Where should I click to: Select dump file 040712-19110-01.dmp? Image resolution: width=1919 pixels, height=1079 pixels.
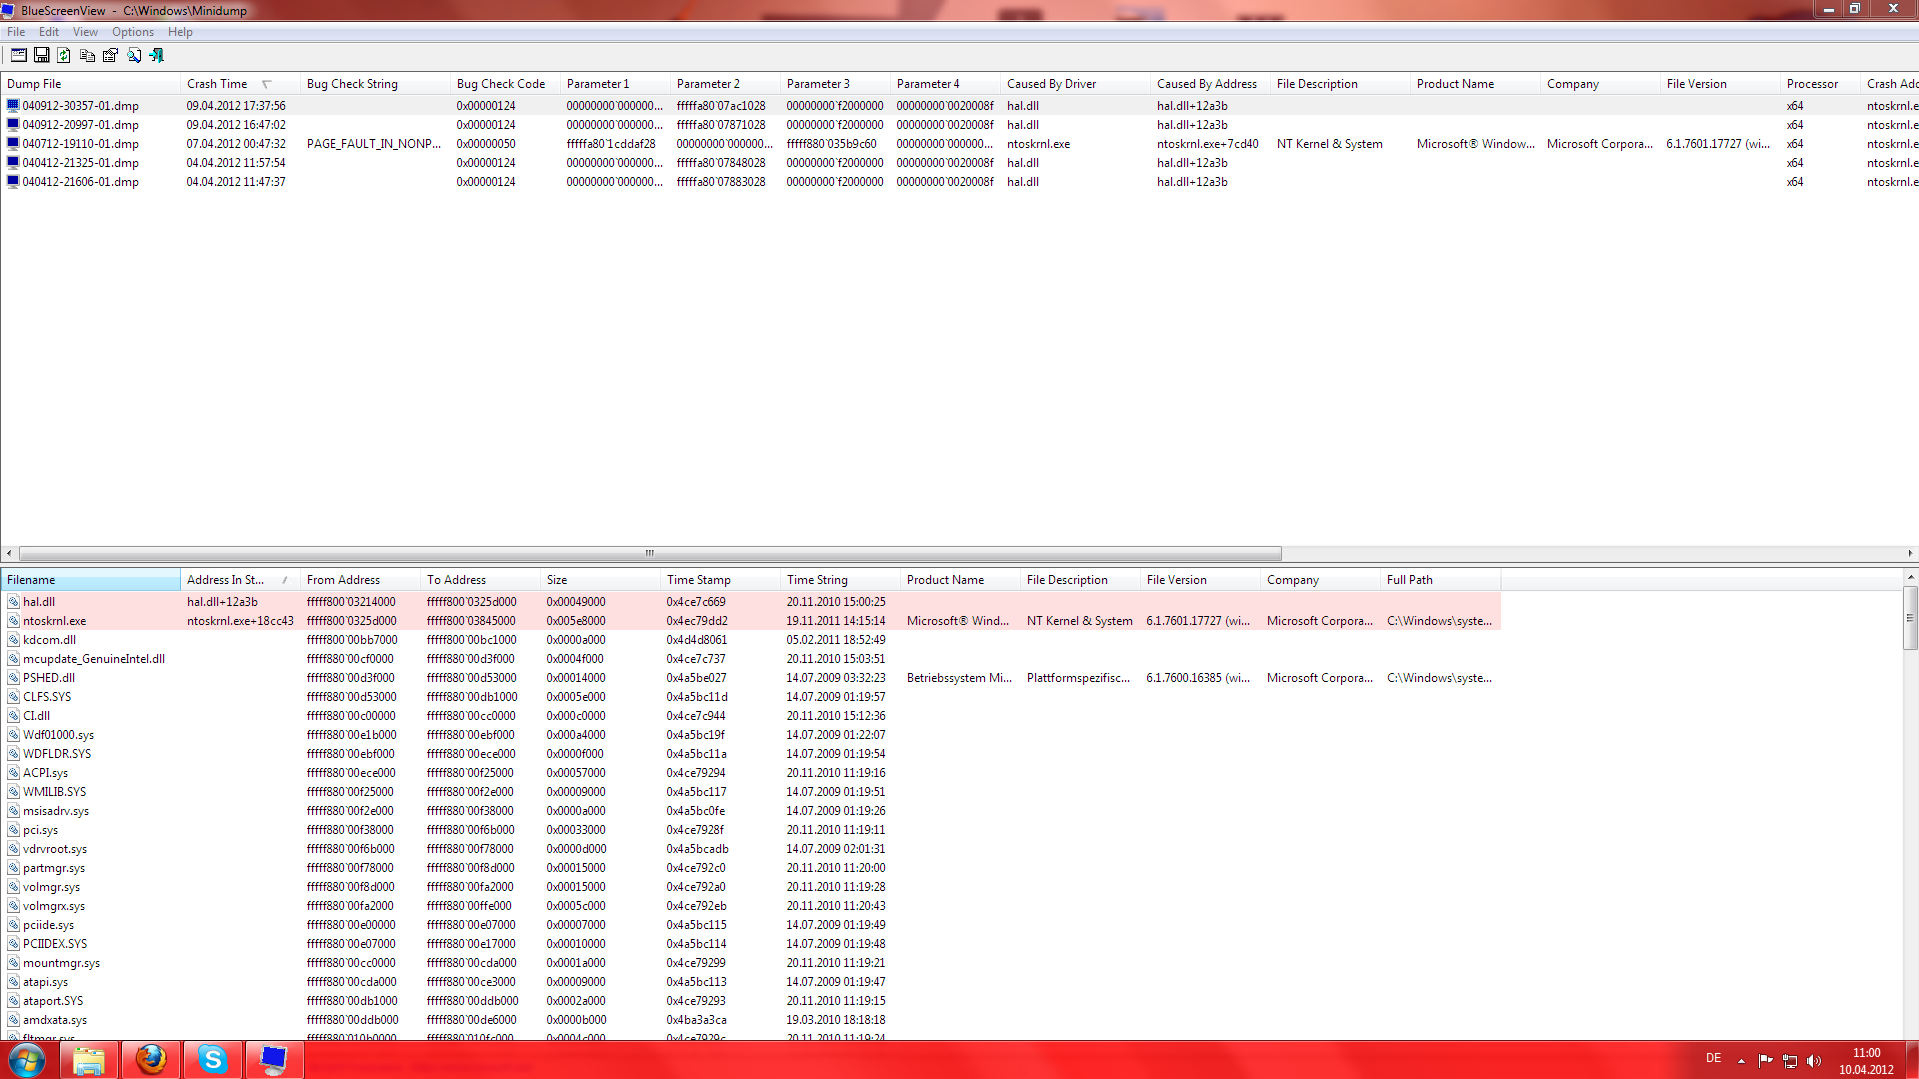click(80, 144)
